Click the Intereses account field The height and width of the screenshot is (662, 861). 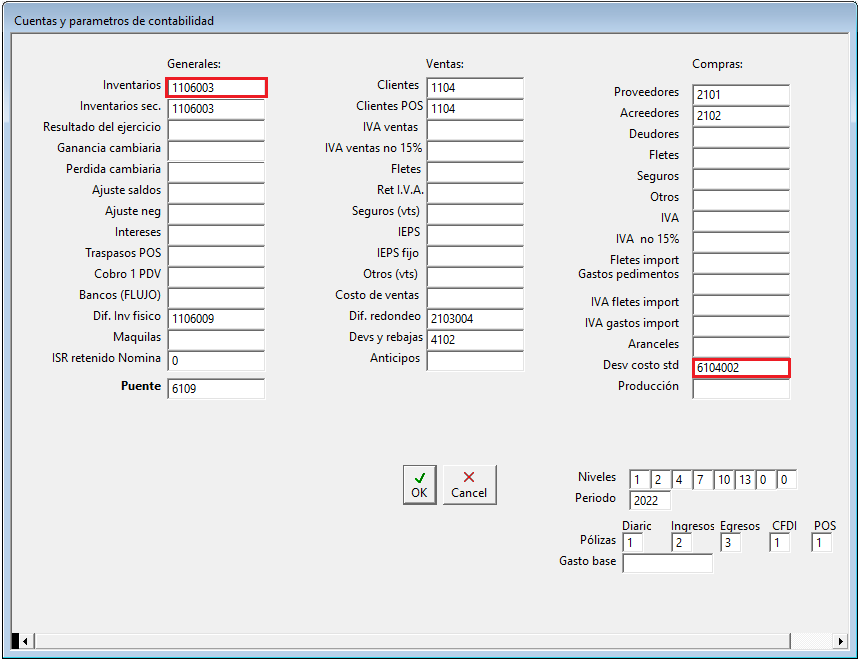[x=216, y=235]
